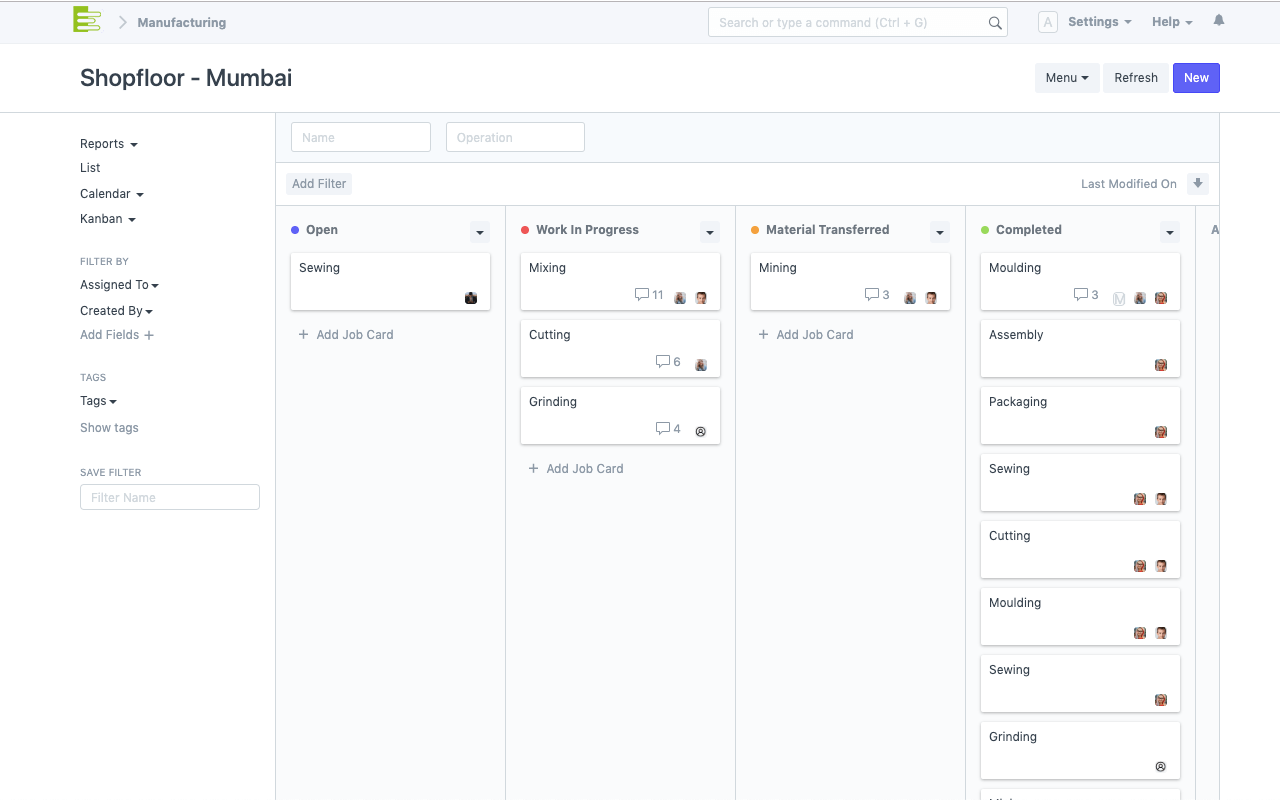Click the Filter Name input field
Screen dimensions: 1280x800
pyautogui.click(x=170, y=498)
